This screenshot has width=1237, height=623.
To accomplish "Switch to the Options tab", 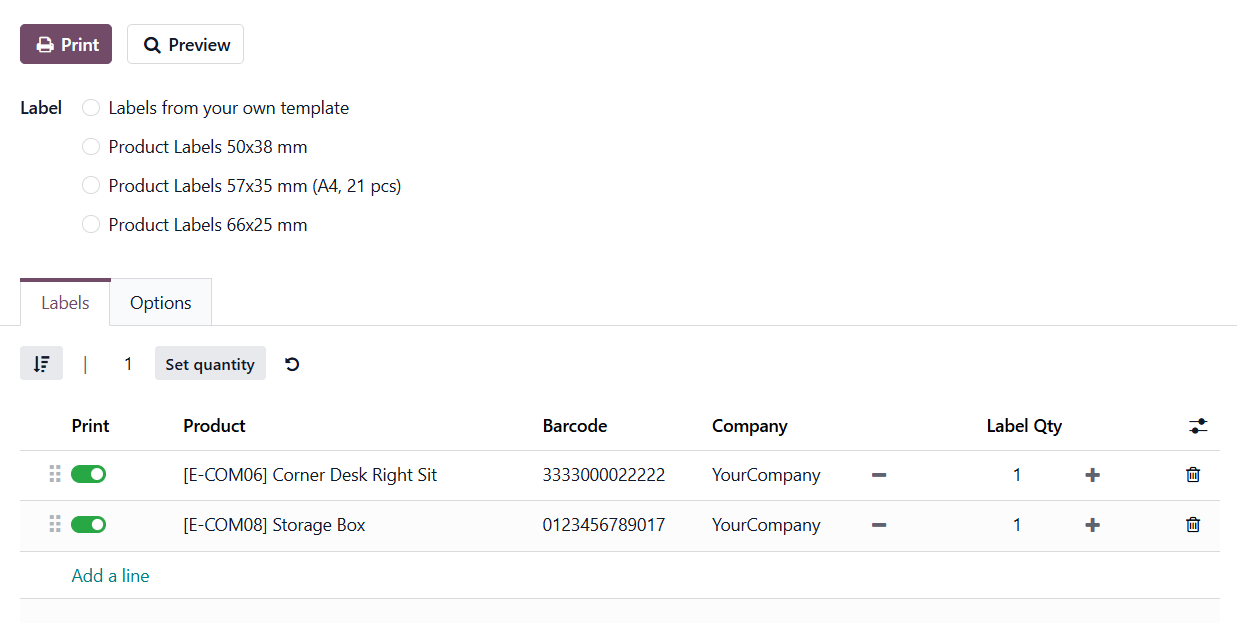I will (x=161, y=303).
